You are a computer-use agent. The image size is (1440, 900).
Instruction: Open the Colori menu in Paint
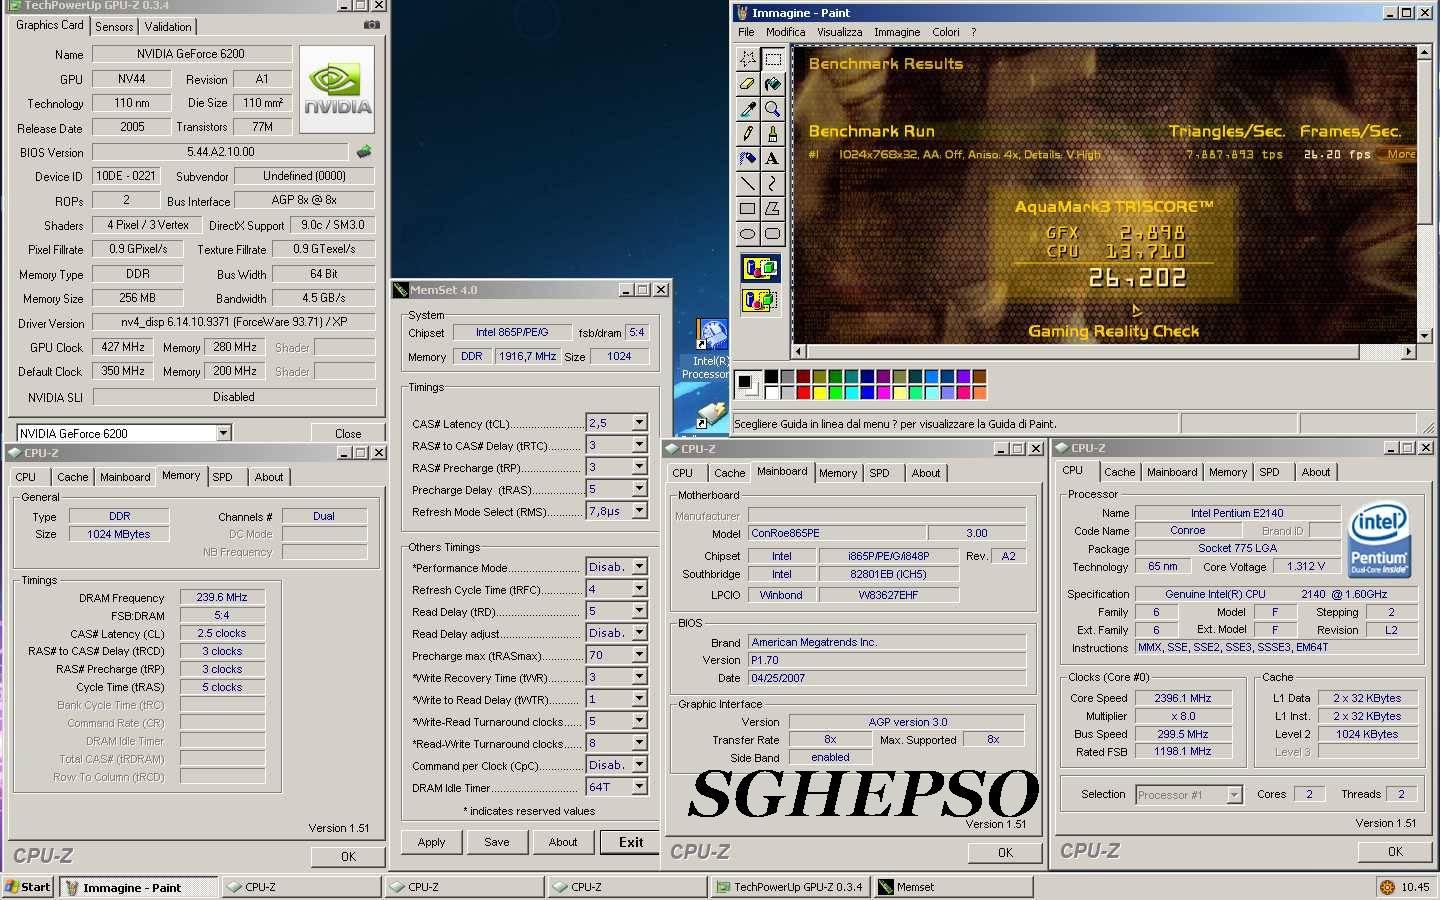pyautogui.click(x=946, y=32)
